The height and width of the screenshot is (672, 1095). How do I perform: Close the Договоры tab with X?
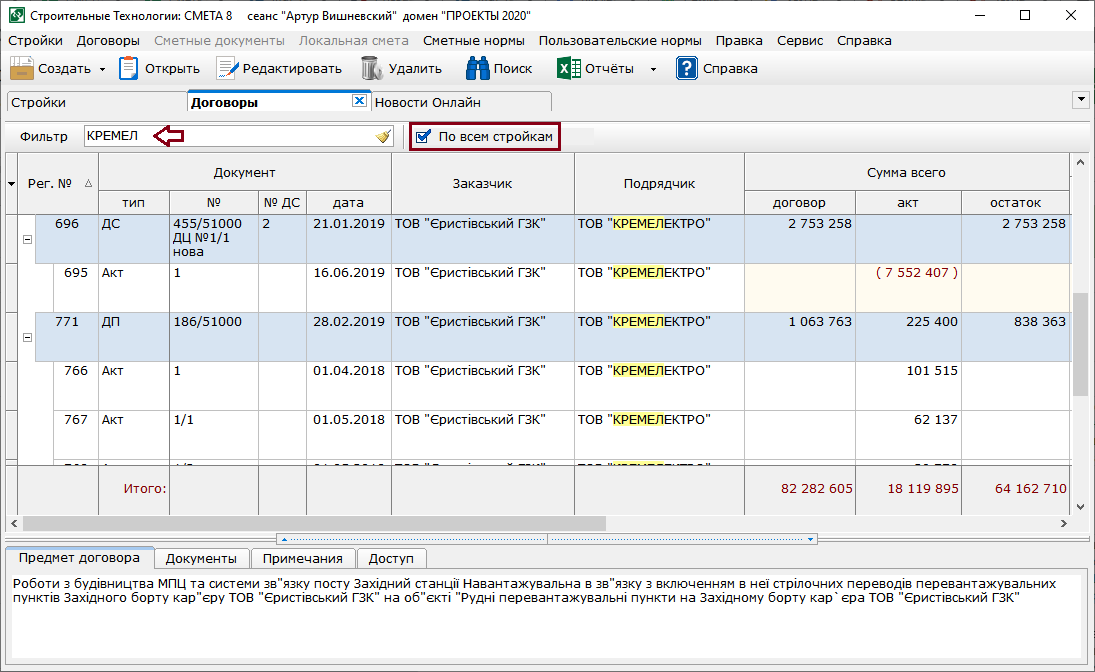point(359,101)
